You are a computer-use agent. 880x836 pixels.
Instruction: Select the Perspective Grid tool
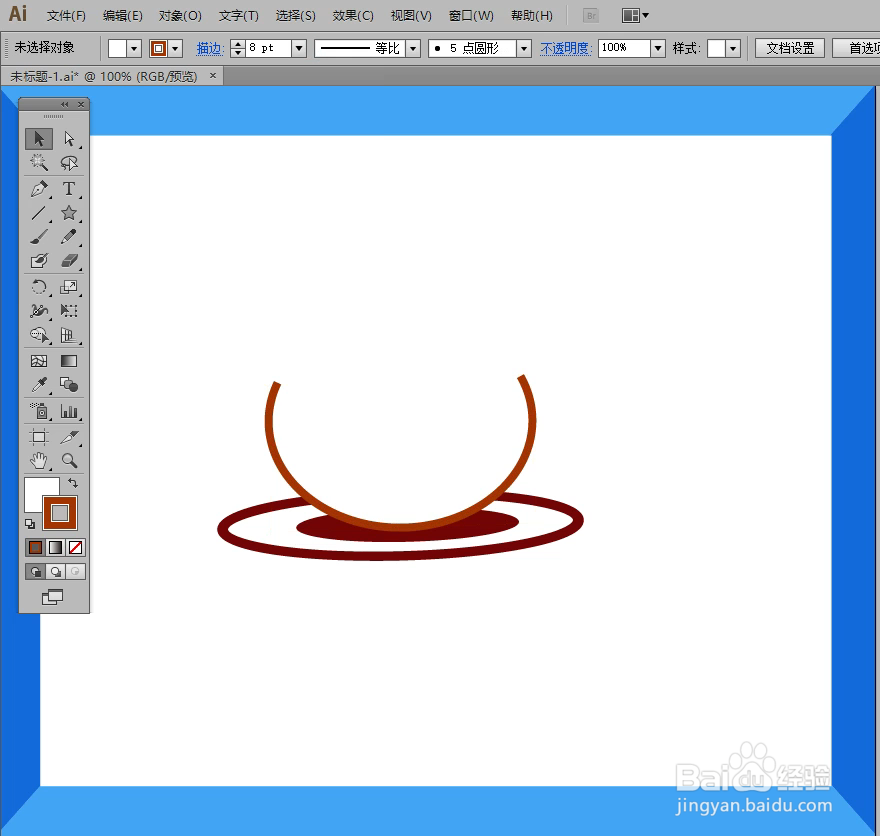(x=69, y=336)
